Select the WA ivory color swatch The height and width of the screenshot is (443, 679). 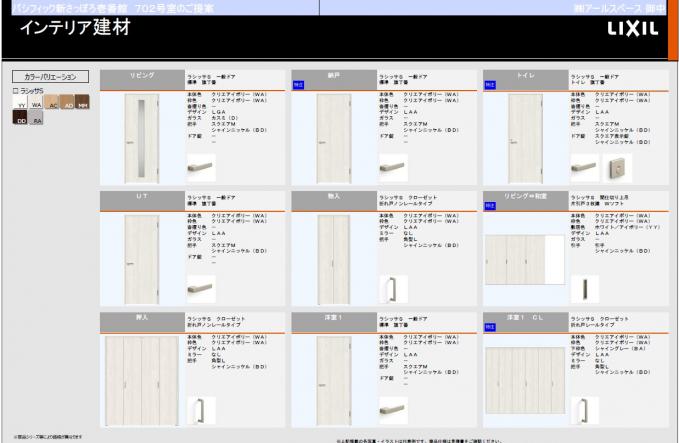point(36,102)
